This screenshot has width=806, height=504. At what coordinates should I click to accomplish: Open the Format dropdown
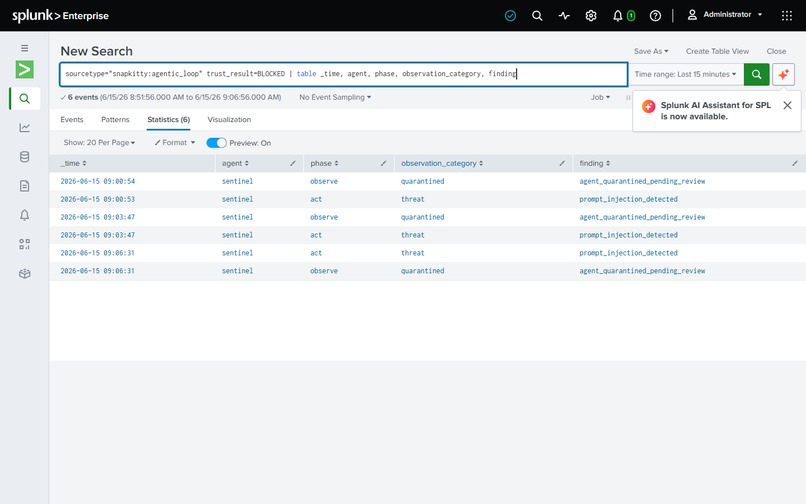[175, 142]
